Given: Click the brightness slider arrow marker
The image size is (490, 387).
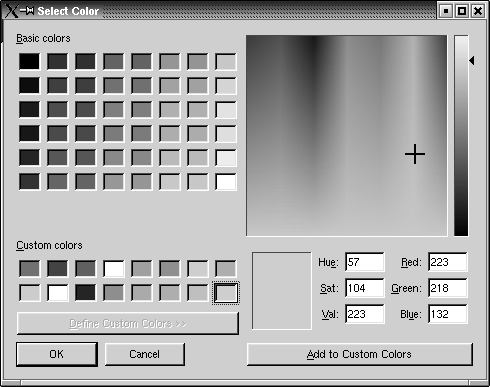Looking at the screenshot, I should (472, 61).
